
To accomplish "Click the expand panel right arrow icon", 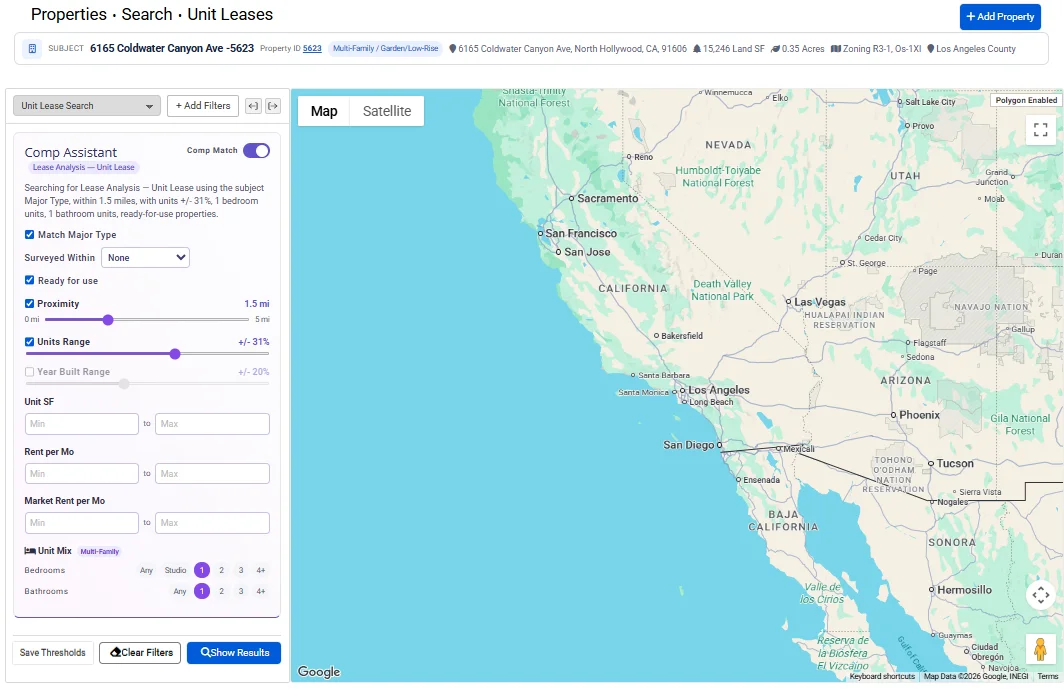I will coord(273,106).
